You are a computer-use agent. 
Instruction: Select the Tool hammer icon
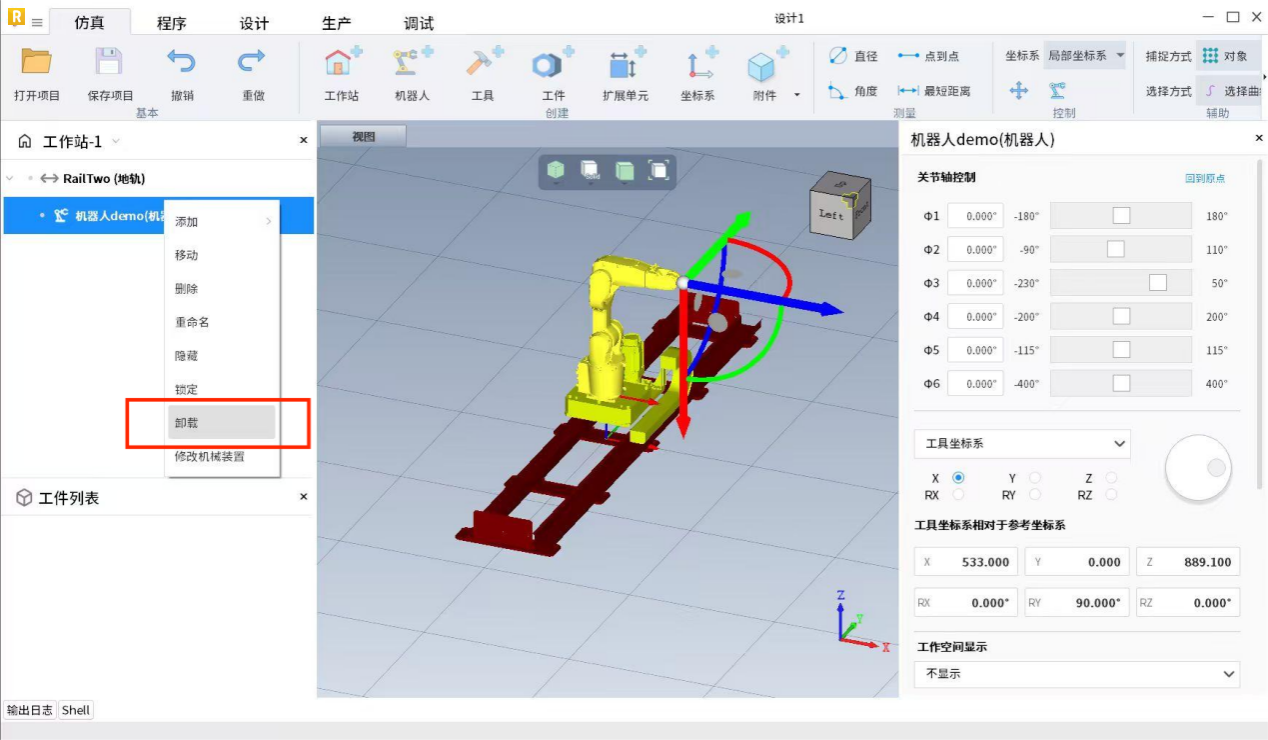483,64
